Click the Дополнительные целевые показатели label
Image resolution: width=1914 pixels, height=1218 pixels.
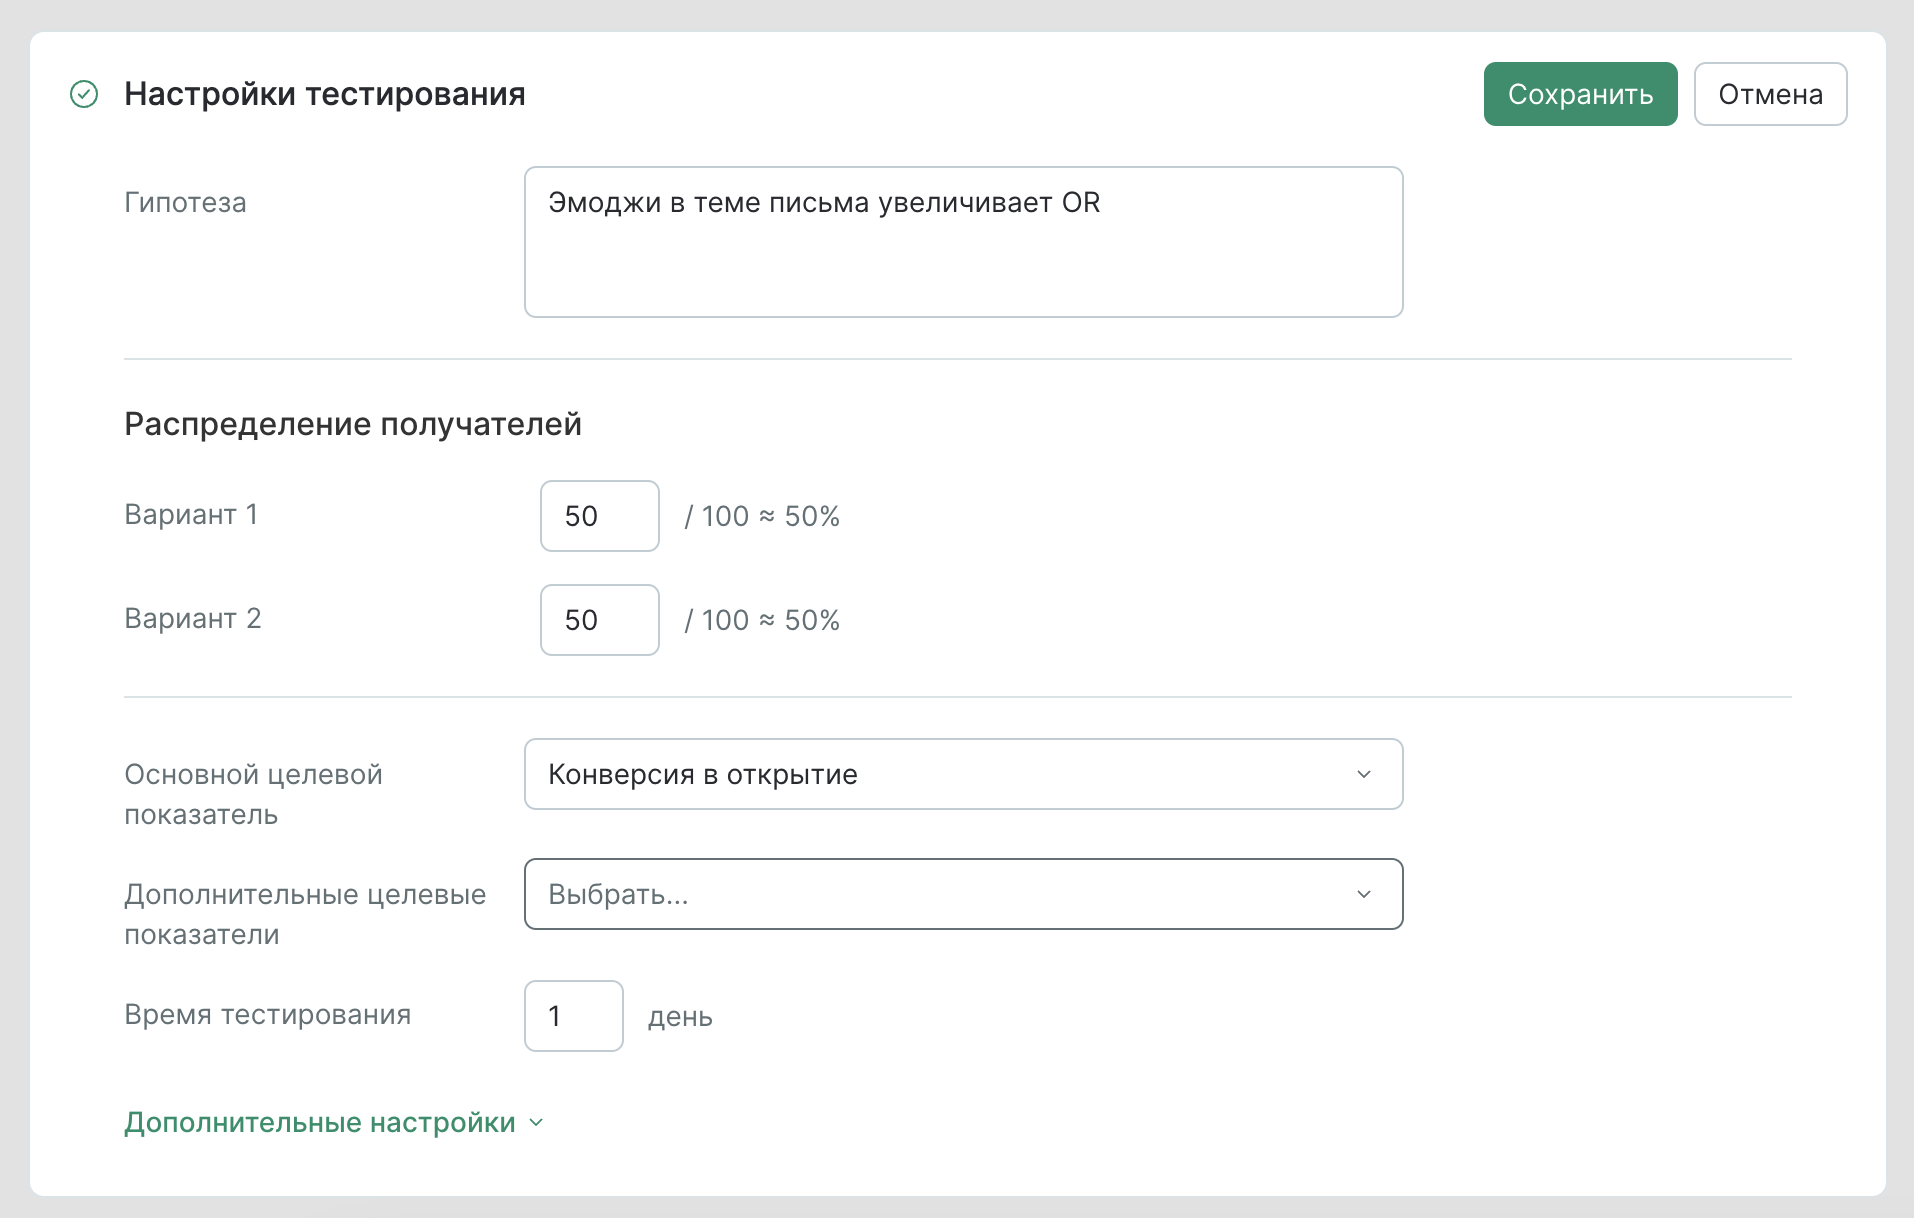tap(305, 914)
